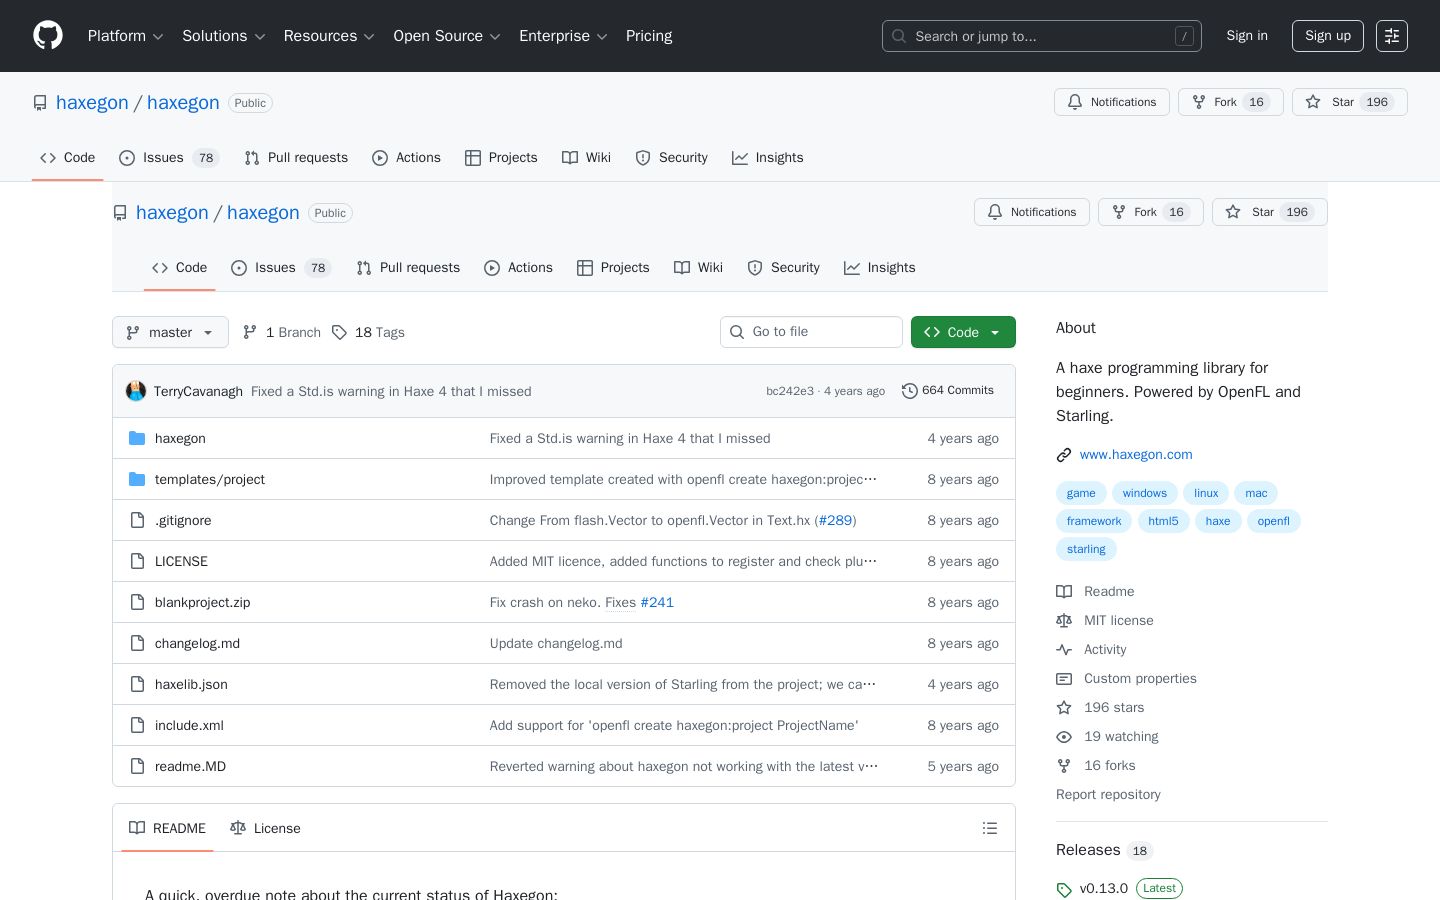Image resolution: width=1440 pixels, height=900 pixels.
Task: Open the v0.13.0 release link
Action: point(1104,888)
